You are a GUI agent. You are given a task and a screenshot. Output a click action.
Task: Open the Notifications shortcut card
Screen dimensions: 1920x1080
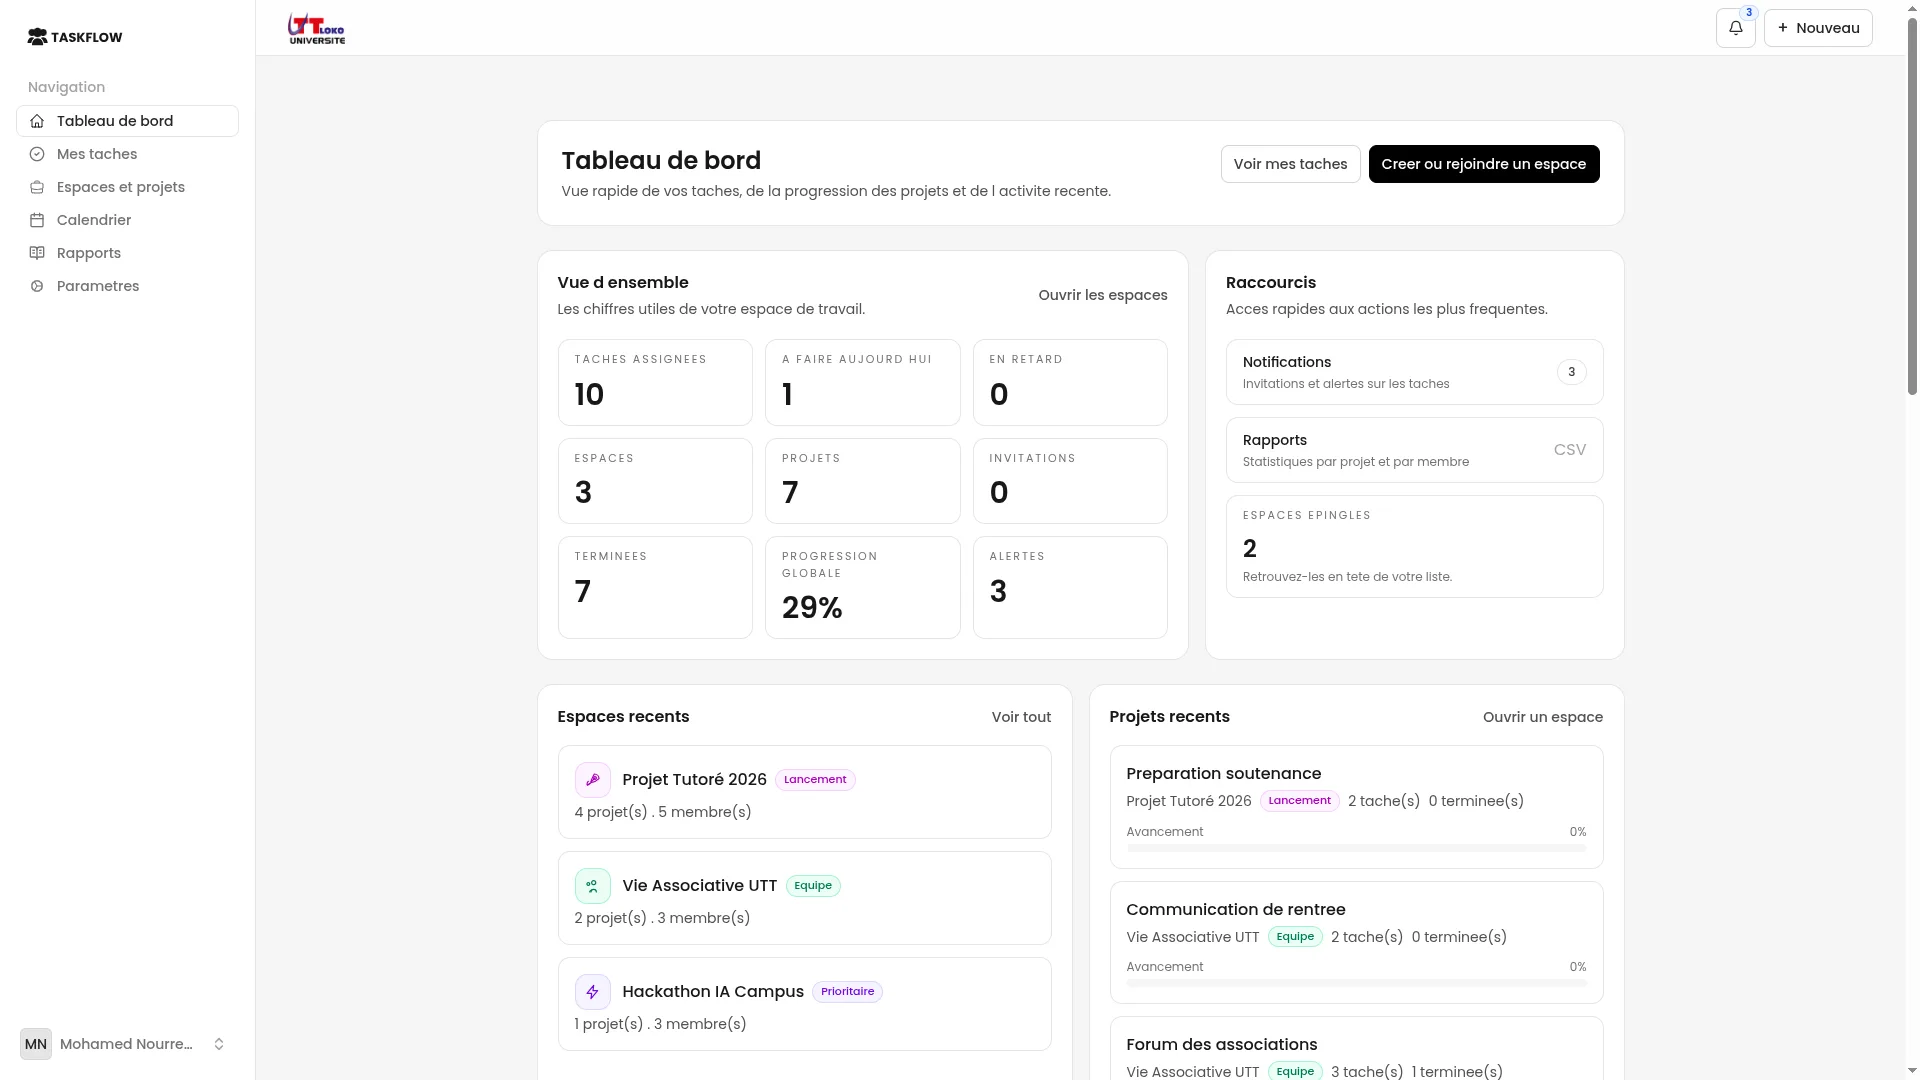pyautogui.click(x=1414, y=372)
